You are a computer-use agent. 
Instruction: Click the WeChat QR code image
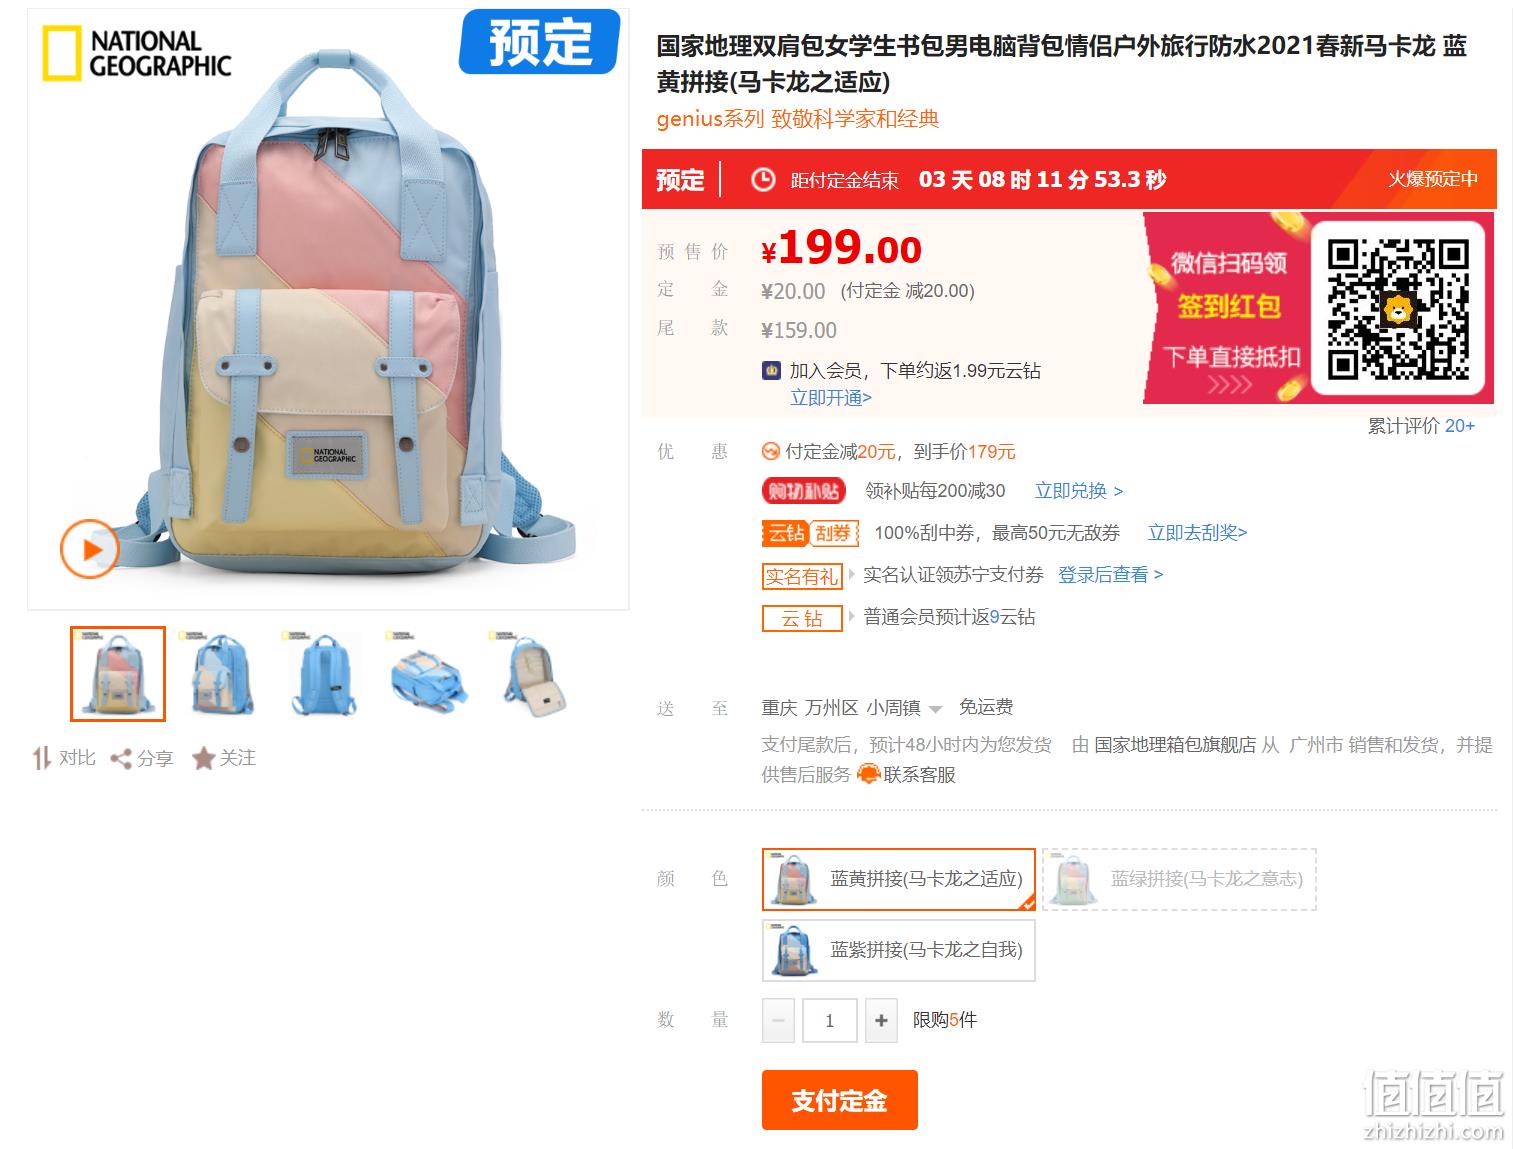(x=1398, y=309)
